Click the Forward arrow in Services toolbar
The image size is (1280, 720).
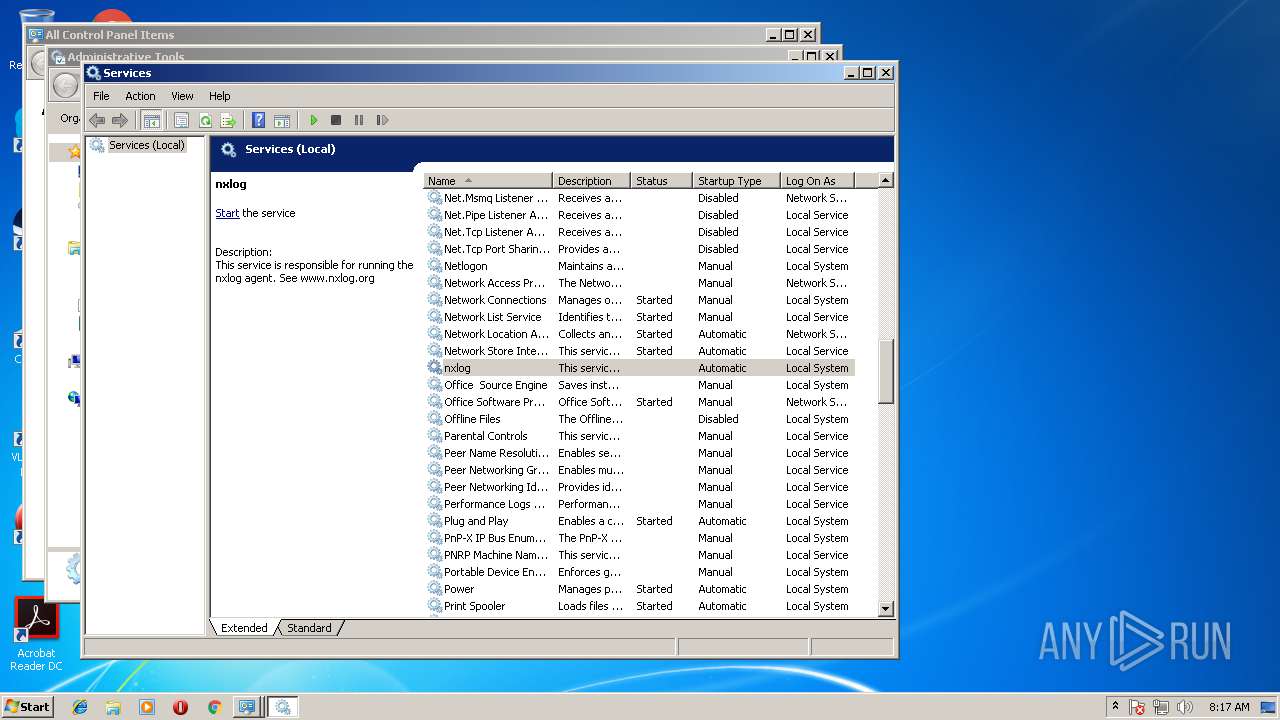(120, 120)
